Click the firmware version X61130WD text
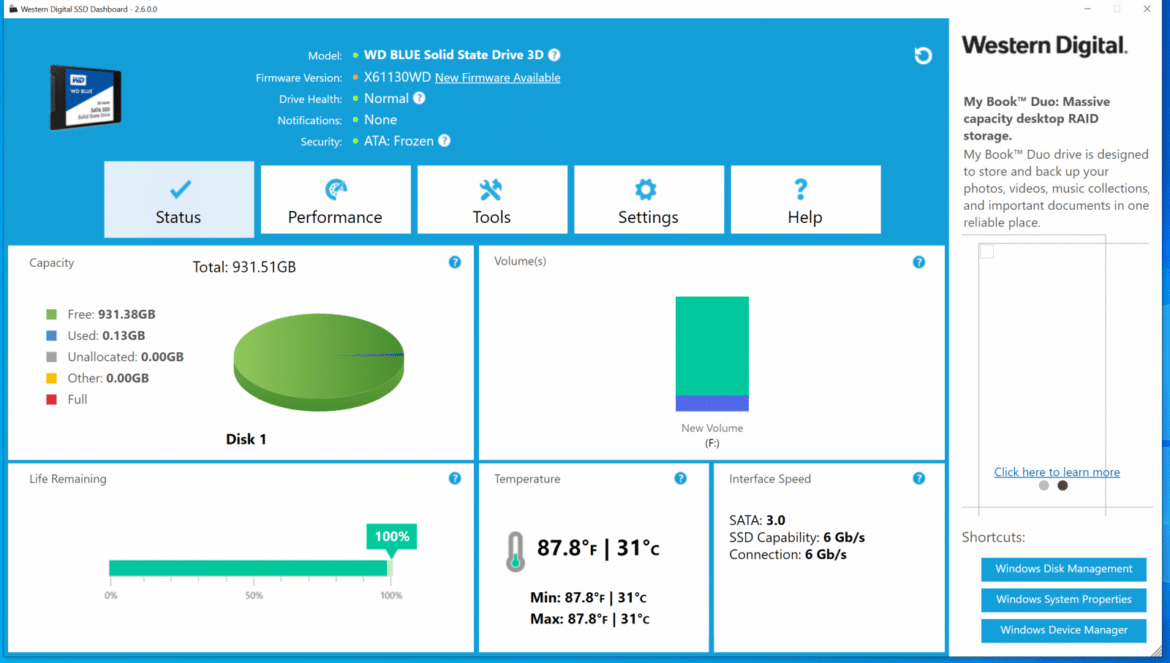 tap(397, 78)
